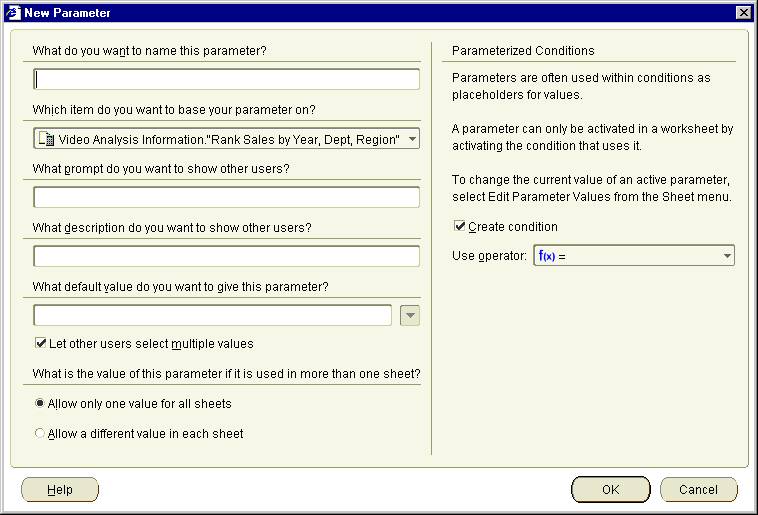Click the Help button
Screen dimensions: 758x515
click(x=60, y=489)
